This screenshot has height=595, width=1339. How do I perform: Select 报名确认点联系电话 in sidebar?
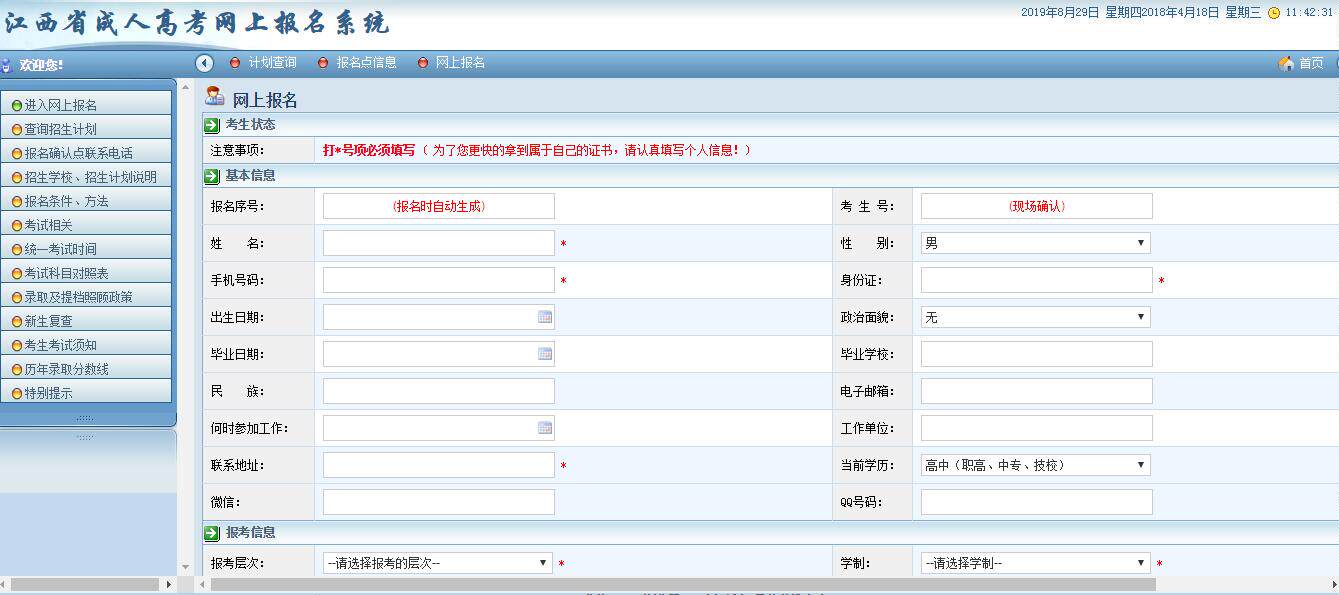(87, 152)
